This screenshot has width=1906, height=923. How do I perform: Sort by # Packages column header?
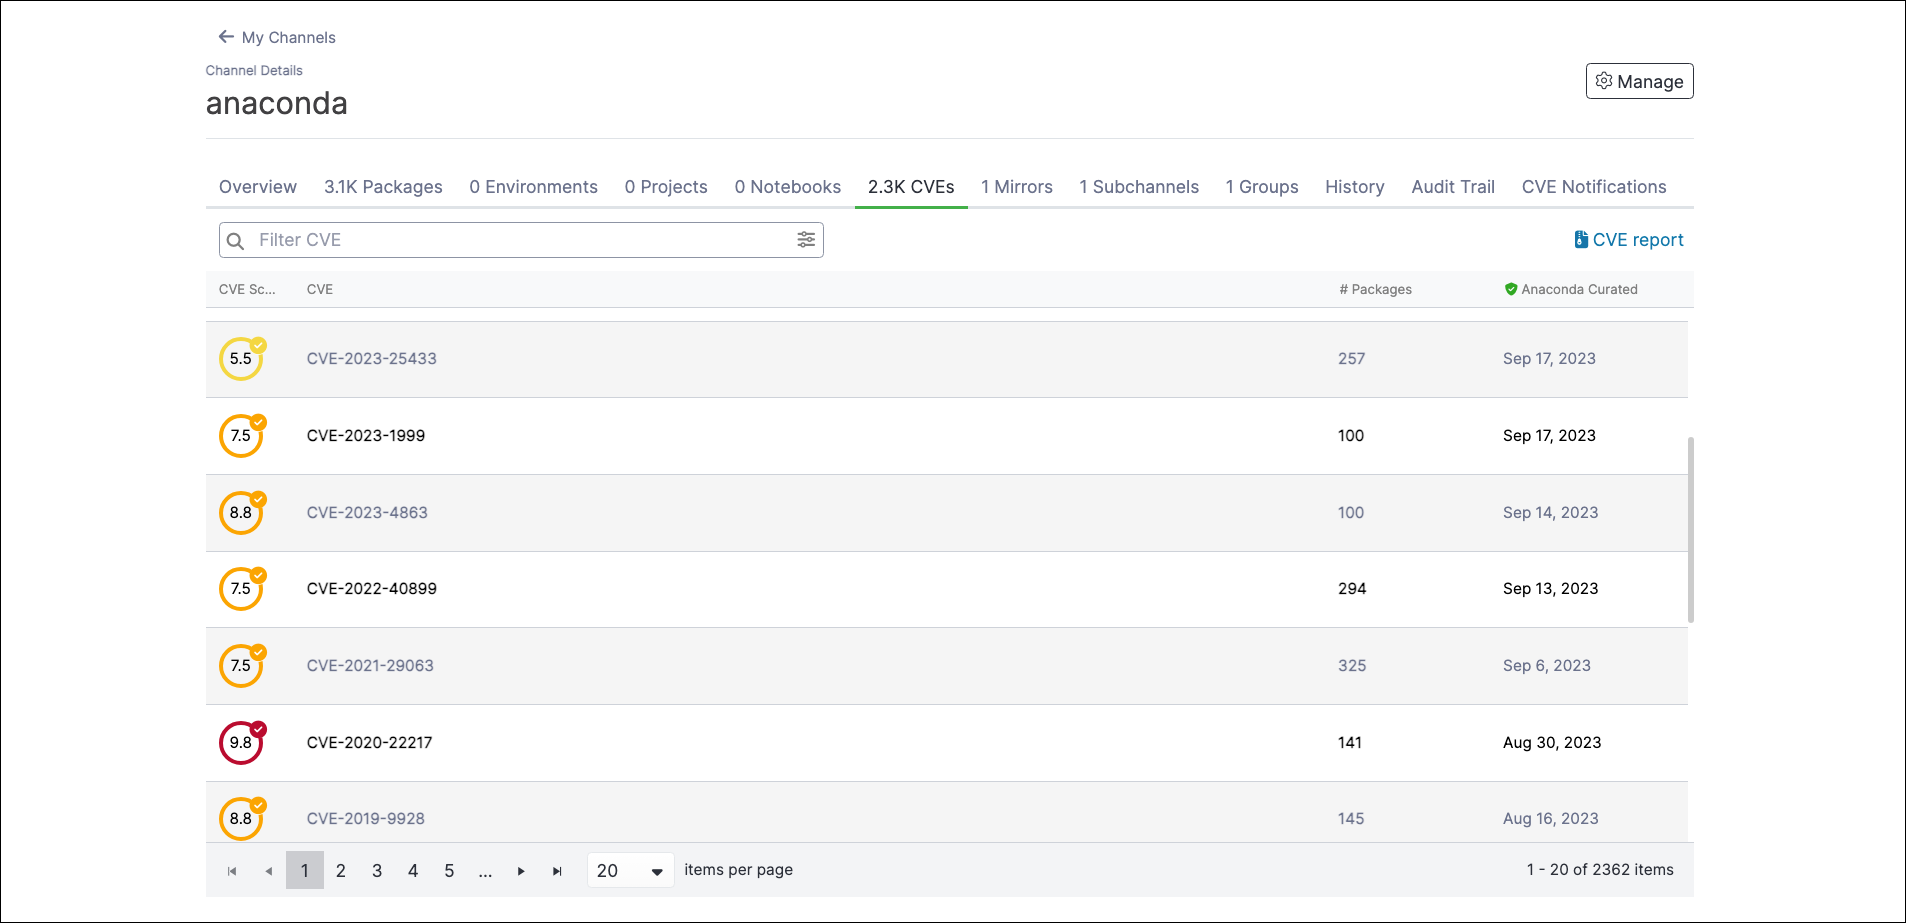click(x=1376, y=289)
